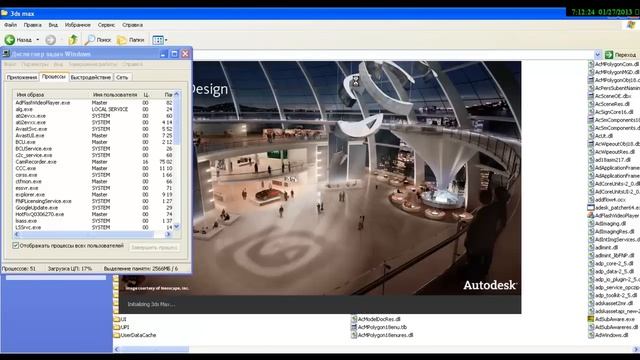Click the Windows flag logo in Explorer

[631, 25]
